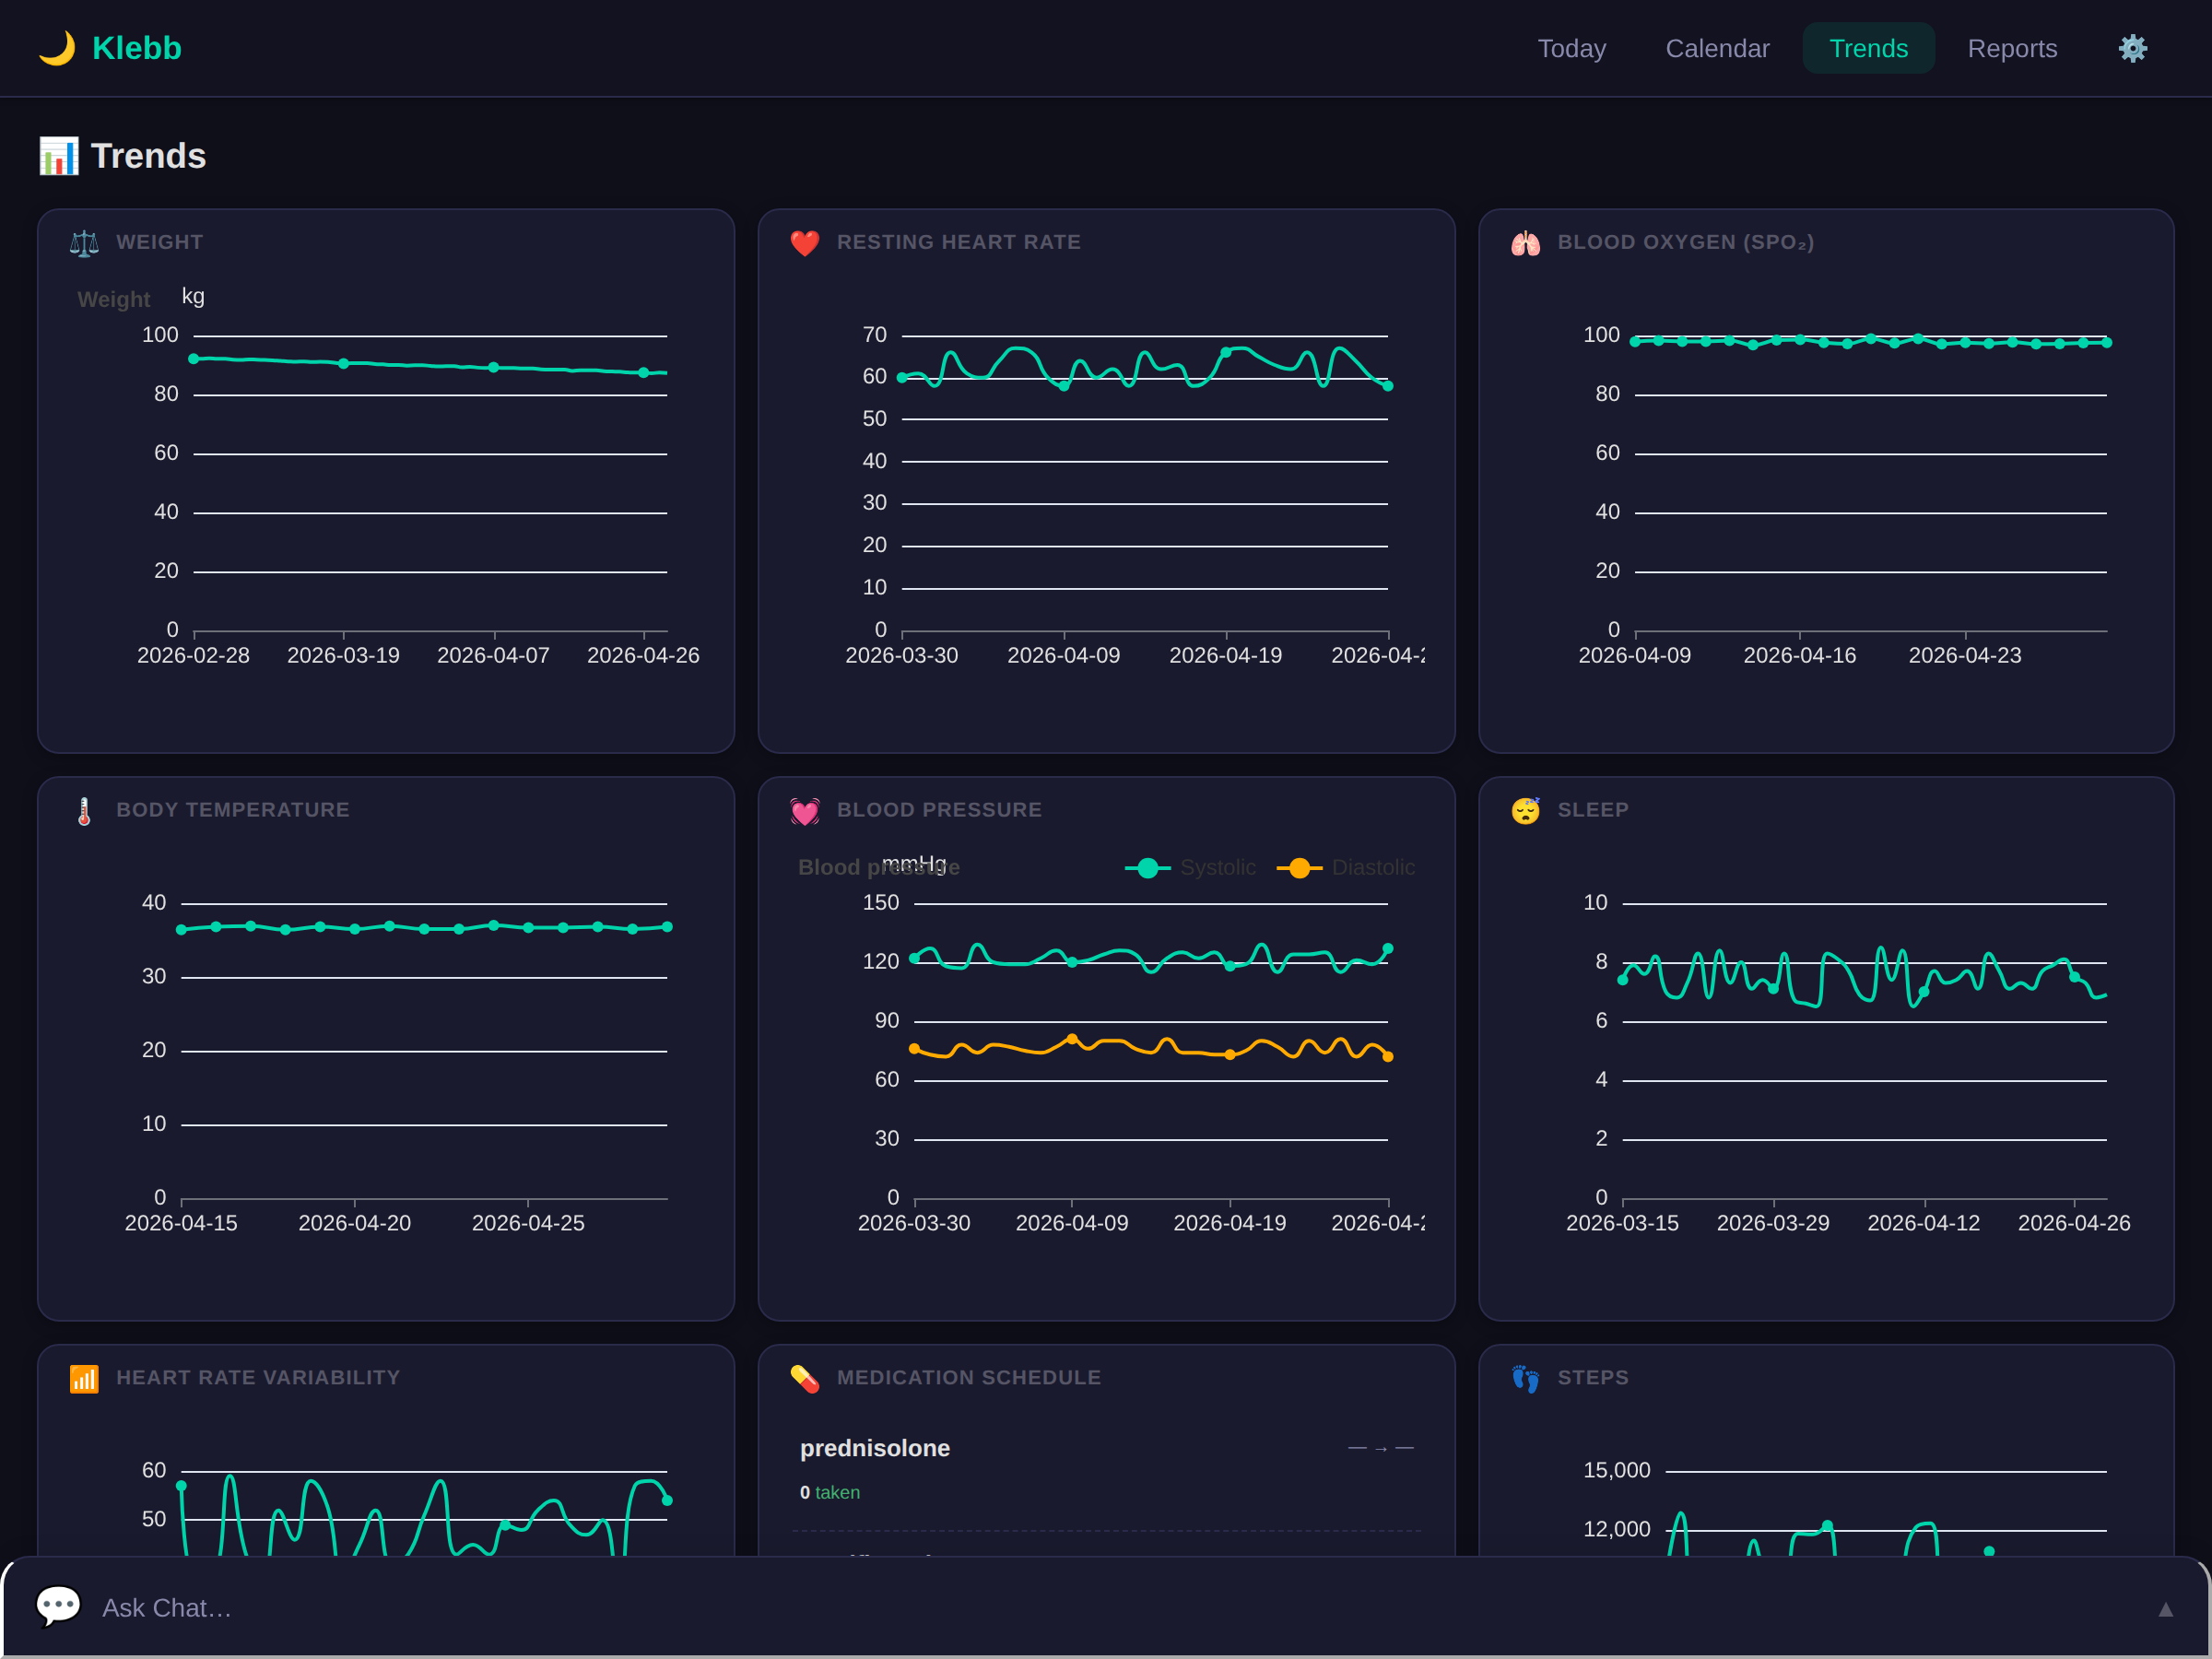Click the 0 taken status text

[x=830, y=1492]
